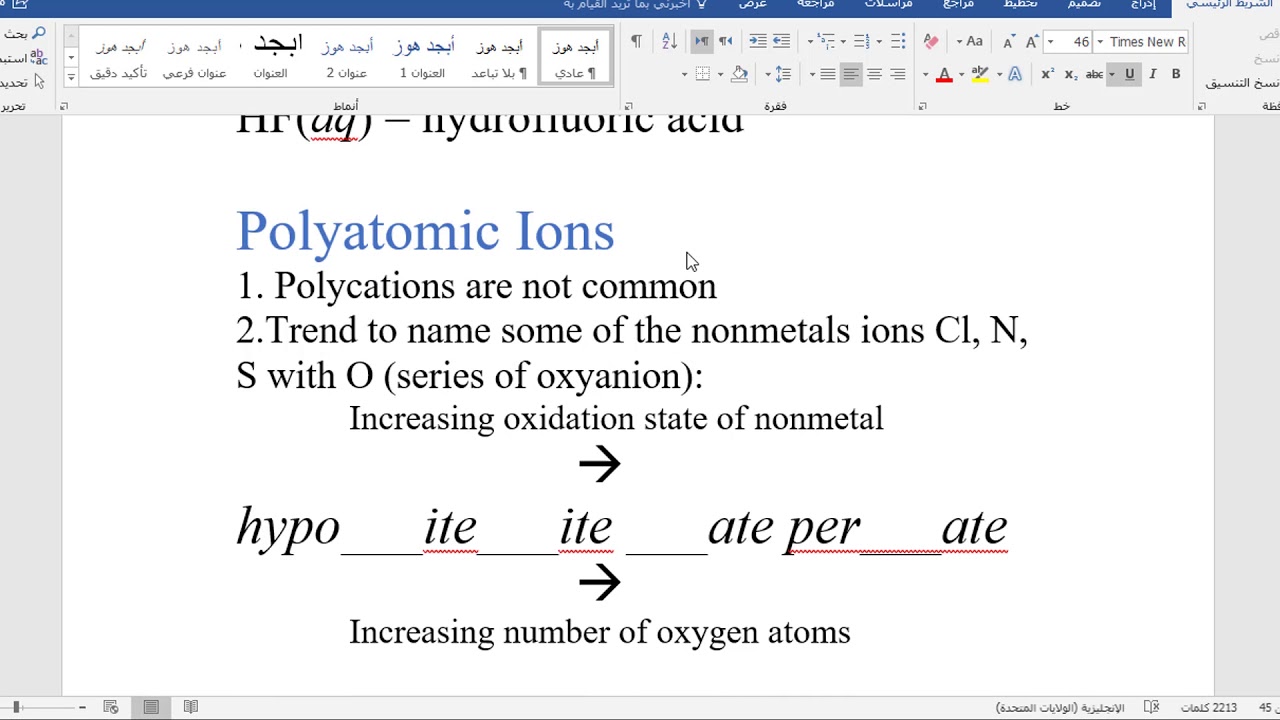
Task: Toggle show/hide paragraph marks
Action: pos(636,41)
